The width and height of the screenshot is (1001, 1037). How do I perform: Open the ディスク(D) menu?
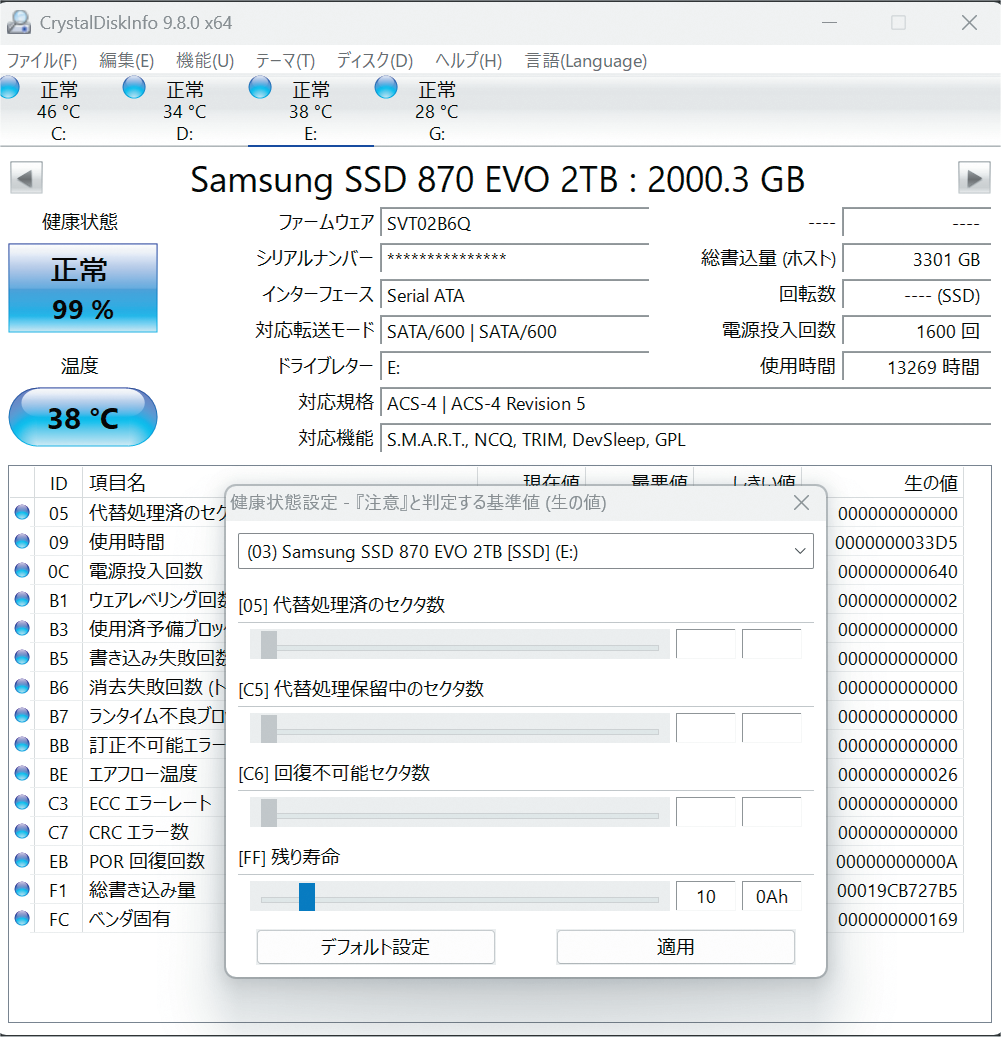(x=374, y=61)
